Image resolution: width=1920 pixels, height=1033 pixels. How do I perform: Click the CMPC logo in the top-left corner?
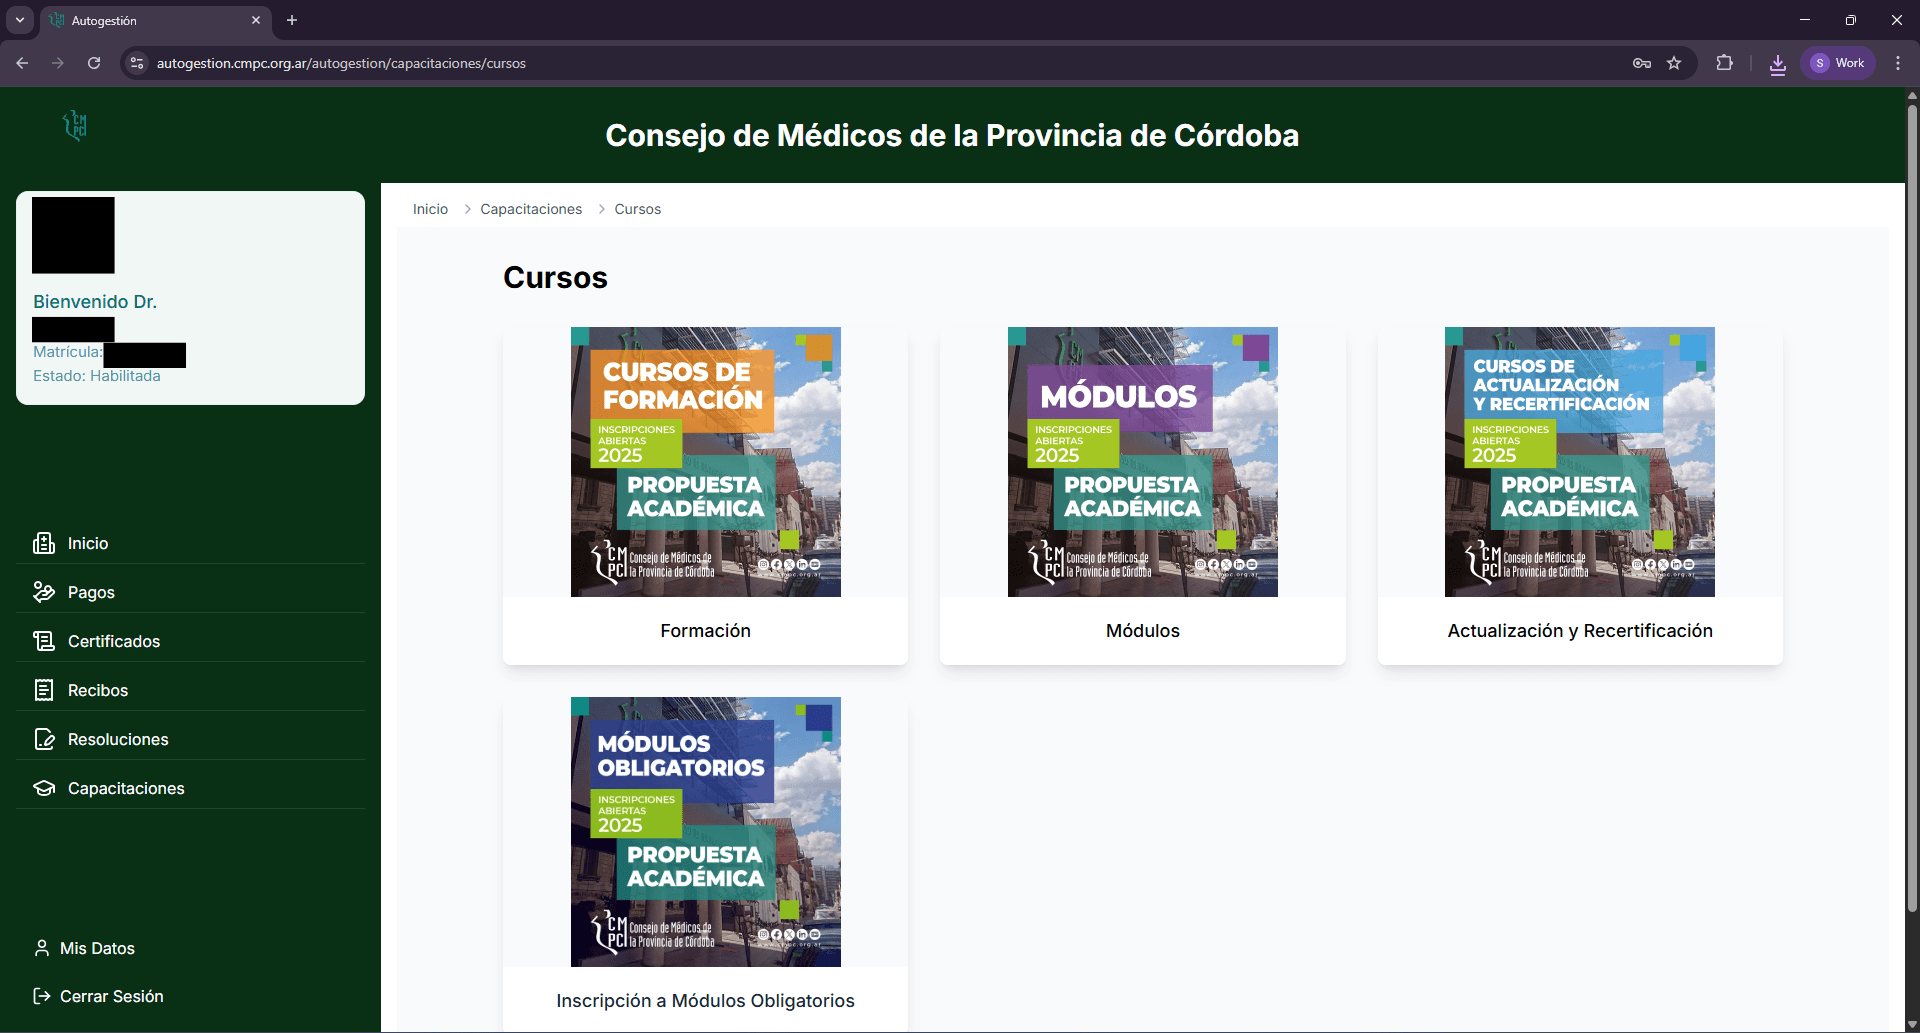pyautogui.click(x=73, y=126)
